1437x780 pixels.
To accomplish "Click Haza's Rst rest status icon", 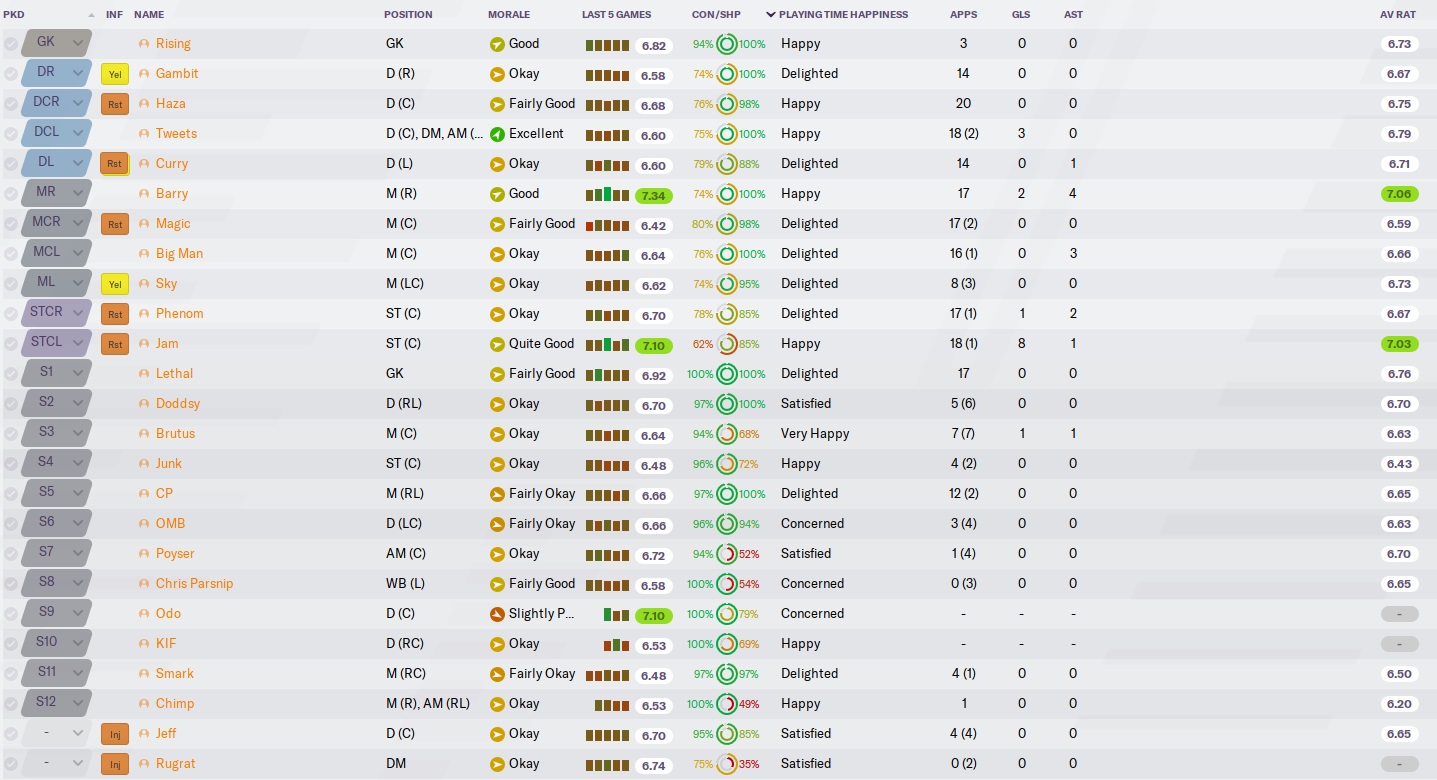I will tap(115, 104).
